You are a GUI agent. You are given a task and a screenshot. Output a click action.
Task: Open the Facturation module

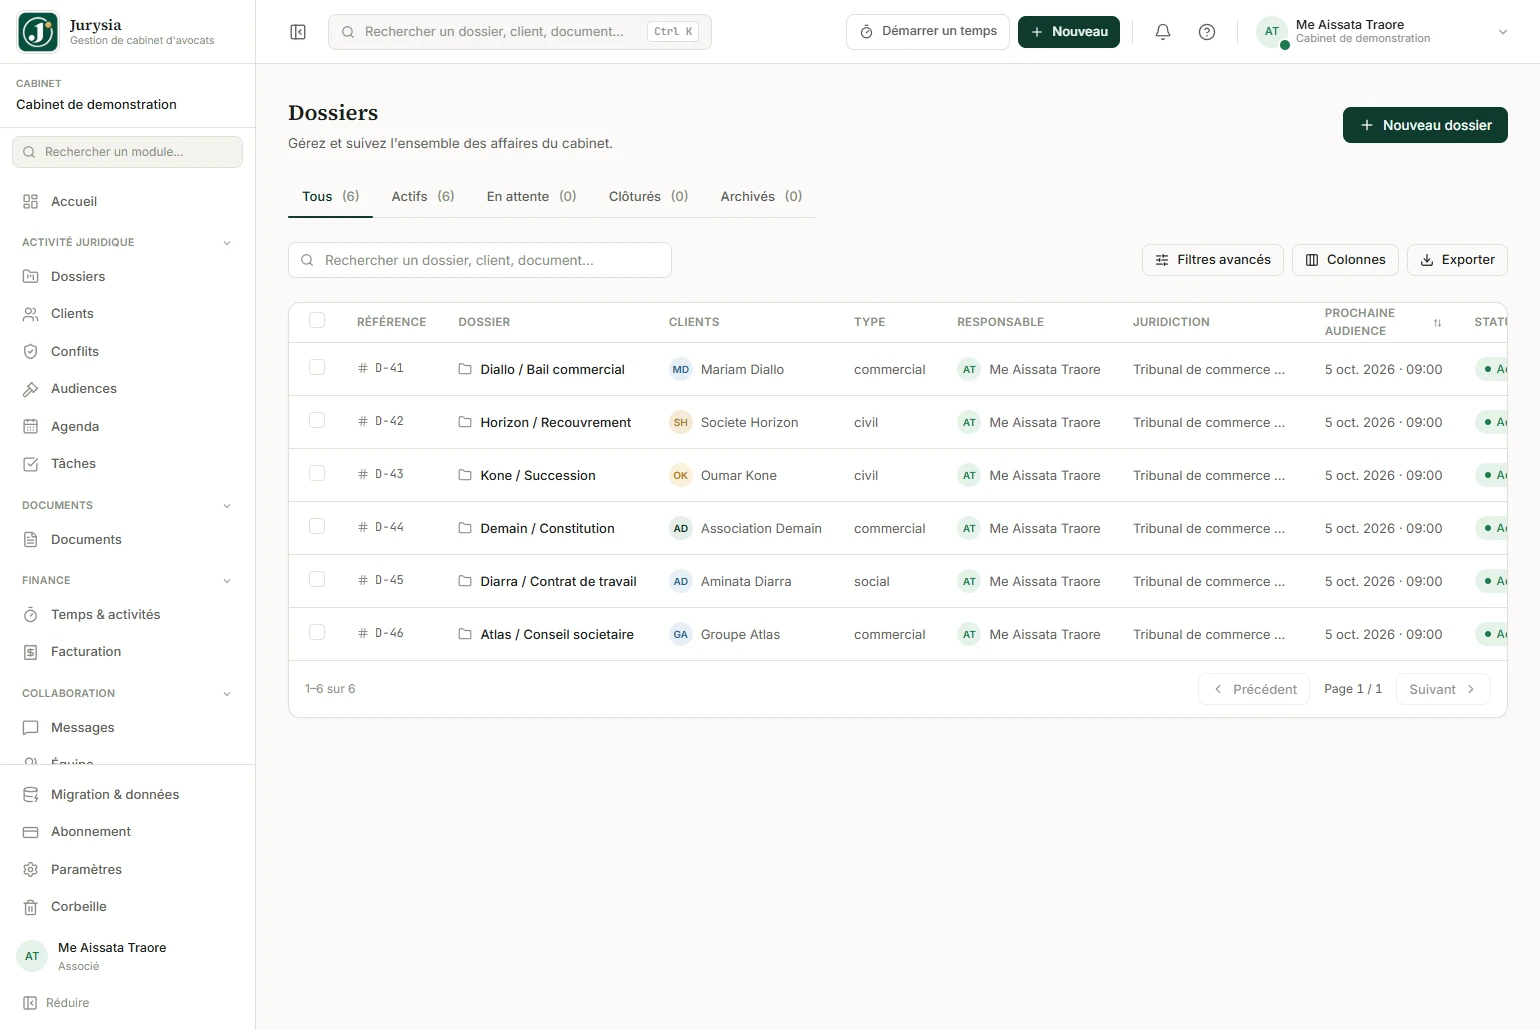point(127,652)
